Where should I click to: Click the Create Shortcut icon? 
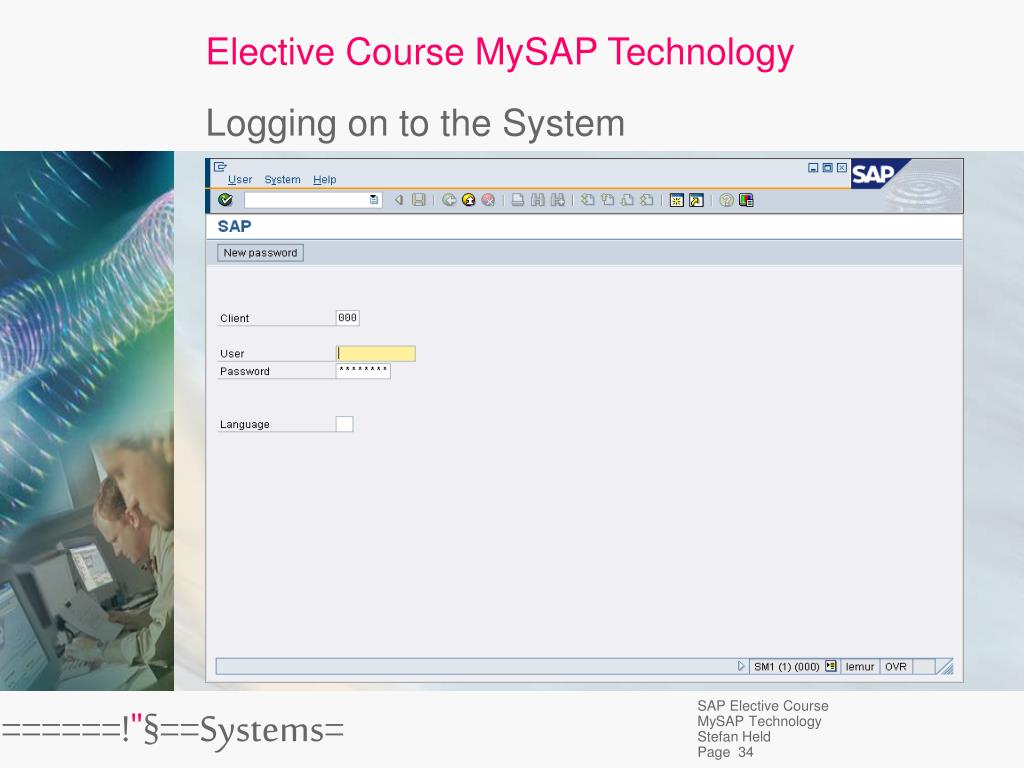click(x=696, y=200)
